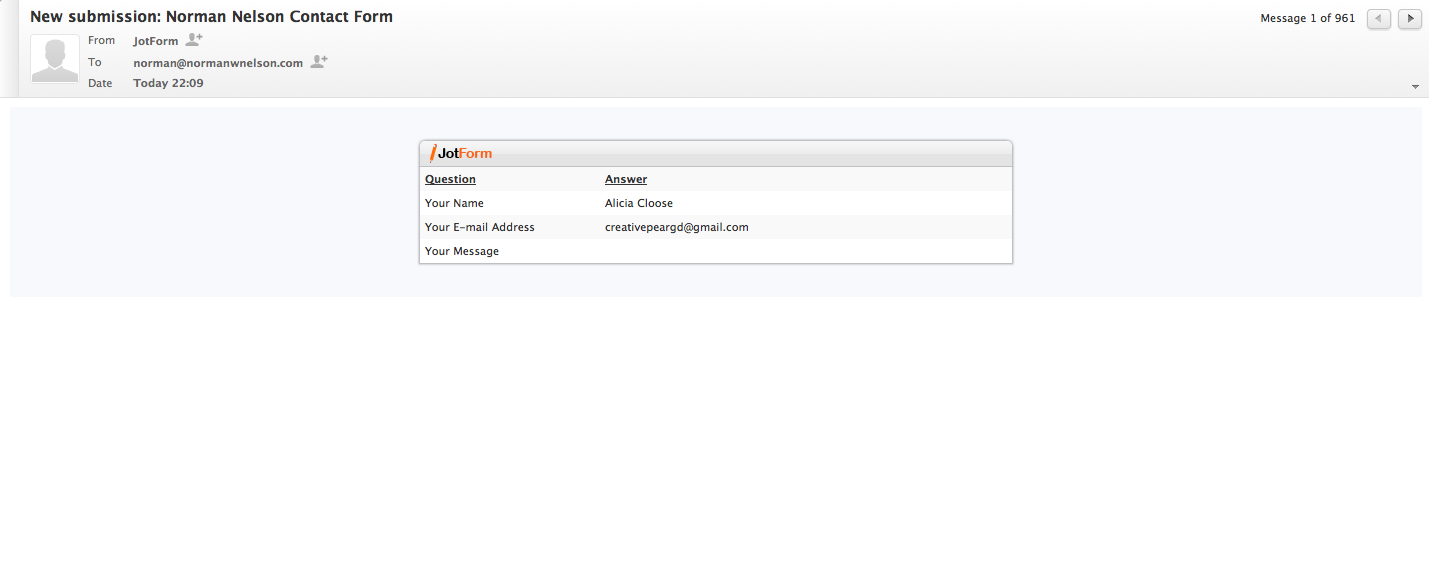Click the Message 1 of 961 counter
Screen dimensions: 1429x584
[1307, 19]
